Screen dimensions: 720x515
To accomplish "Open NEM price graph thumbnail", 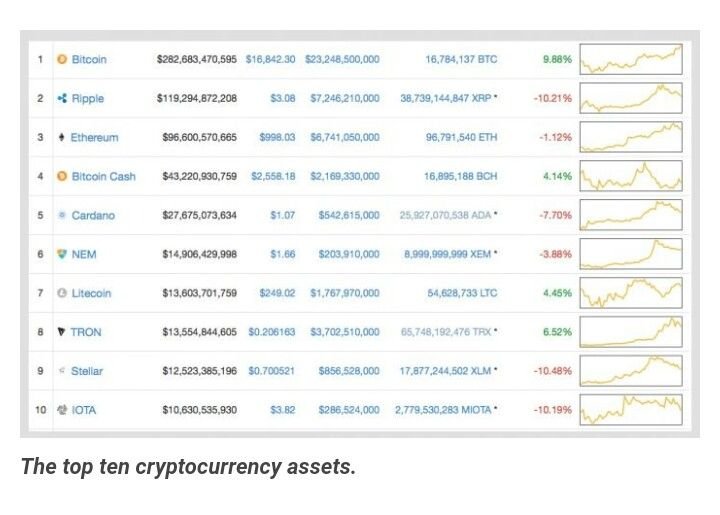I will coord(631,254).
